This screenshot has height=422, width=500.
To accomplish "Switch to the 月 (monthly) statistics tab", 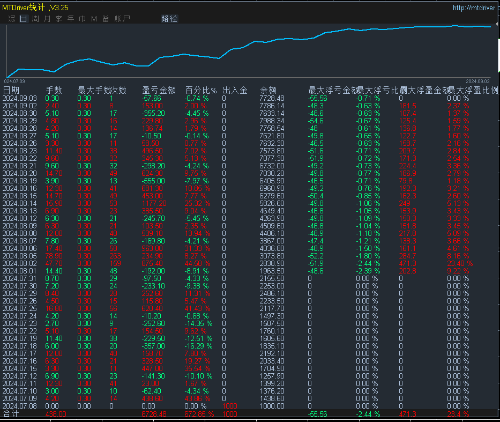I will tap(47, 19).
